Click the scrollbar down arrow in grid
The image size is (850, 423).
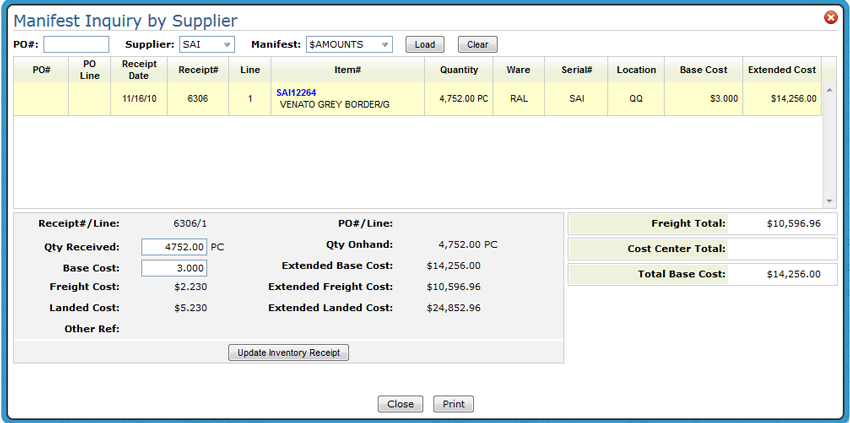829,201
